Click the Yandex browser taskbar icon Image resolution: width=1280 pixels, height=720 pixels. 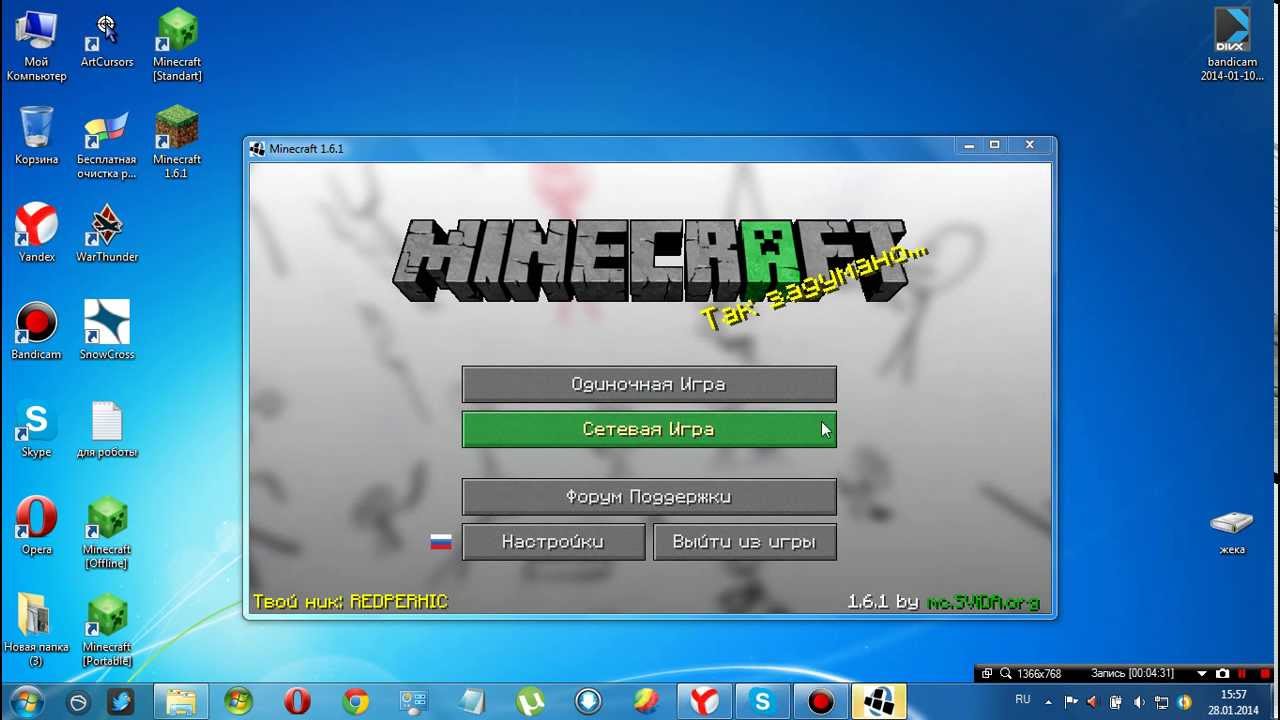[x=704, y=702]
